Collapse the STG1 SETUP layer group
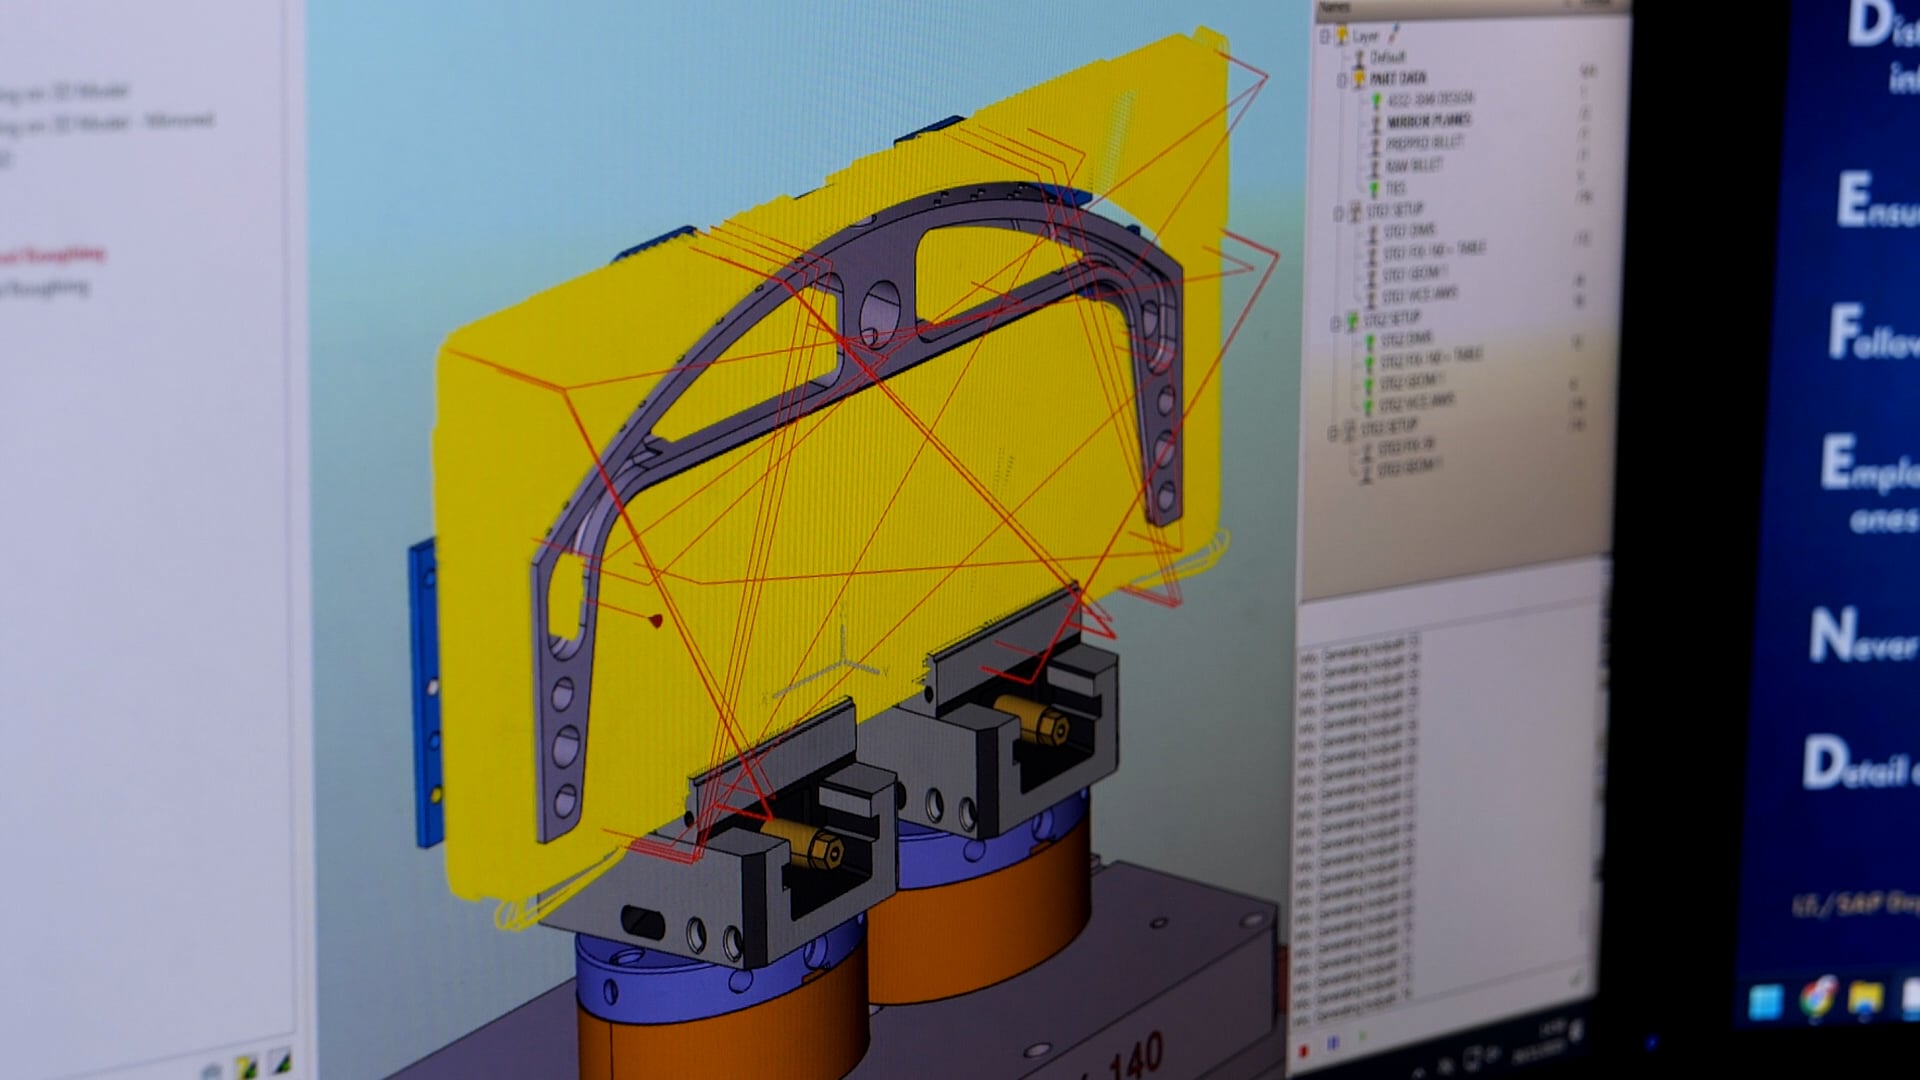Viewport: 1920px width, 1080px height. [1338, 213]
